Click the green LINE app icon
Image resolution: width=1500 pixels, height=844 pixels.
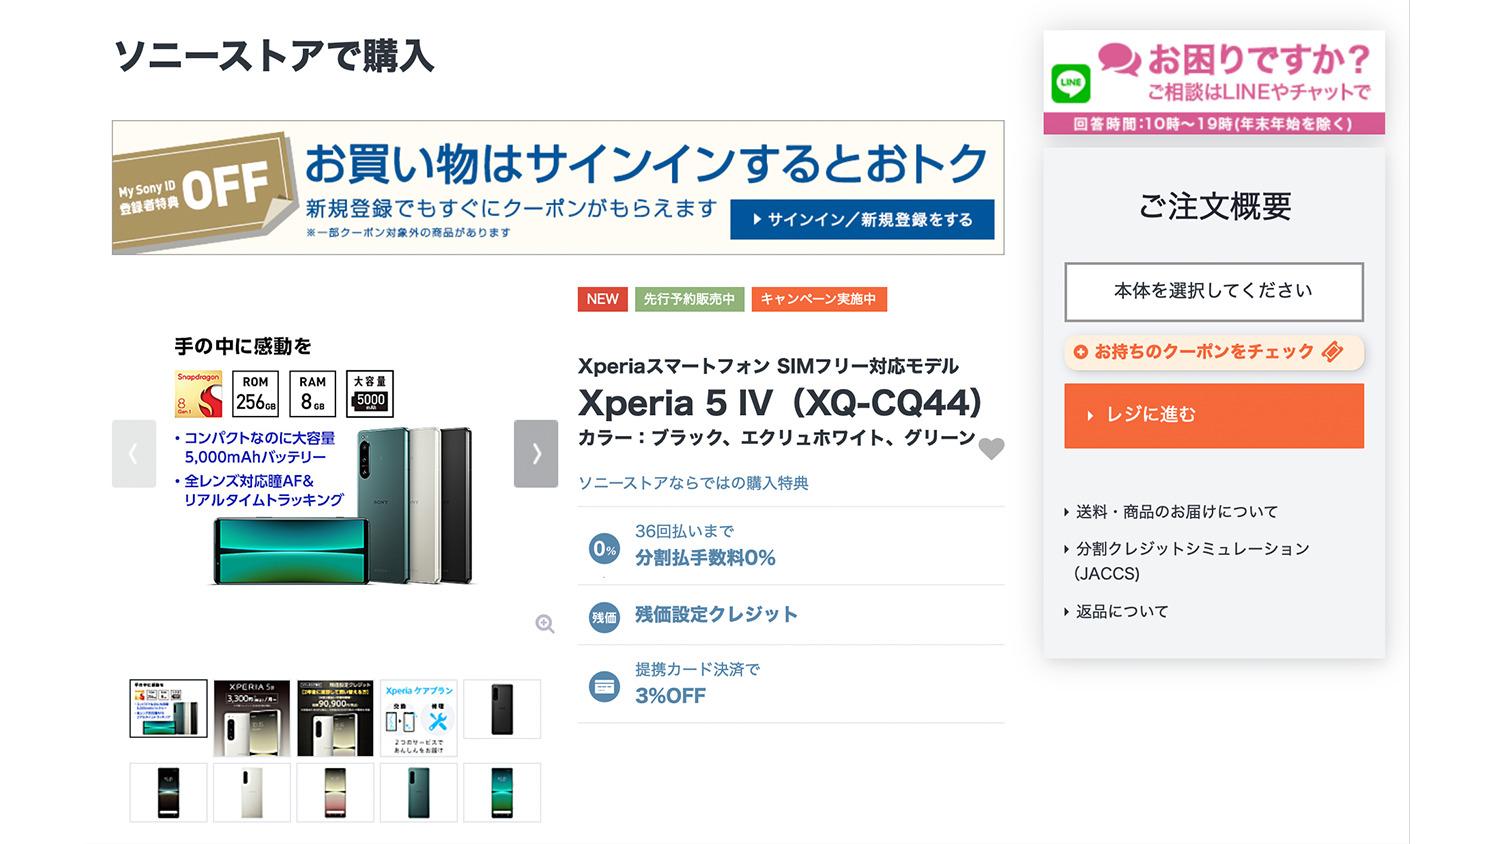[x=1071, y=83]
